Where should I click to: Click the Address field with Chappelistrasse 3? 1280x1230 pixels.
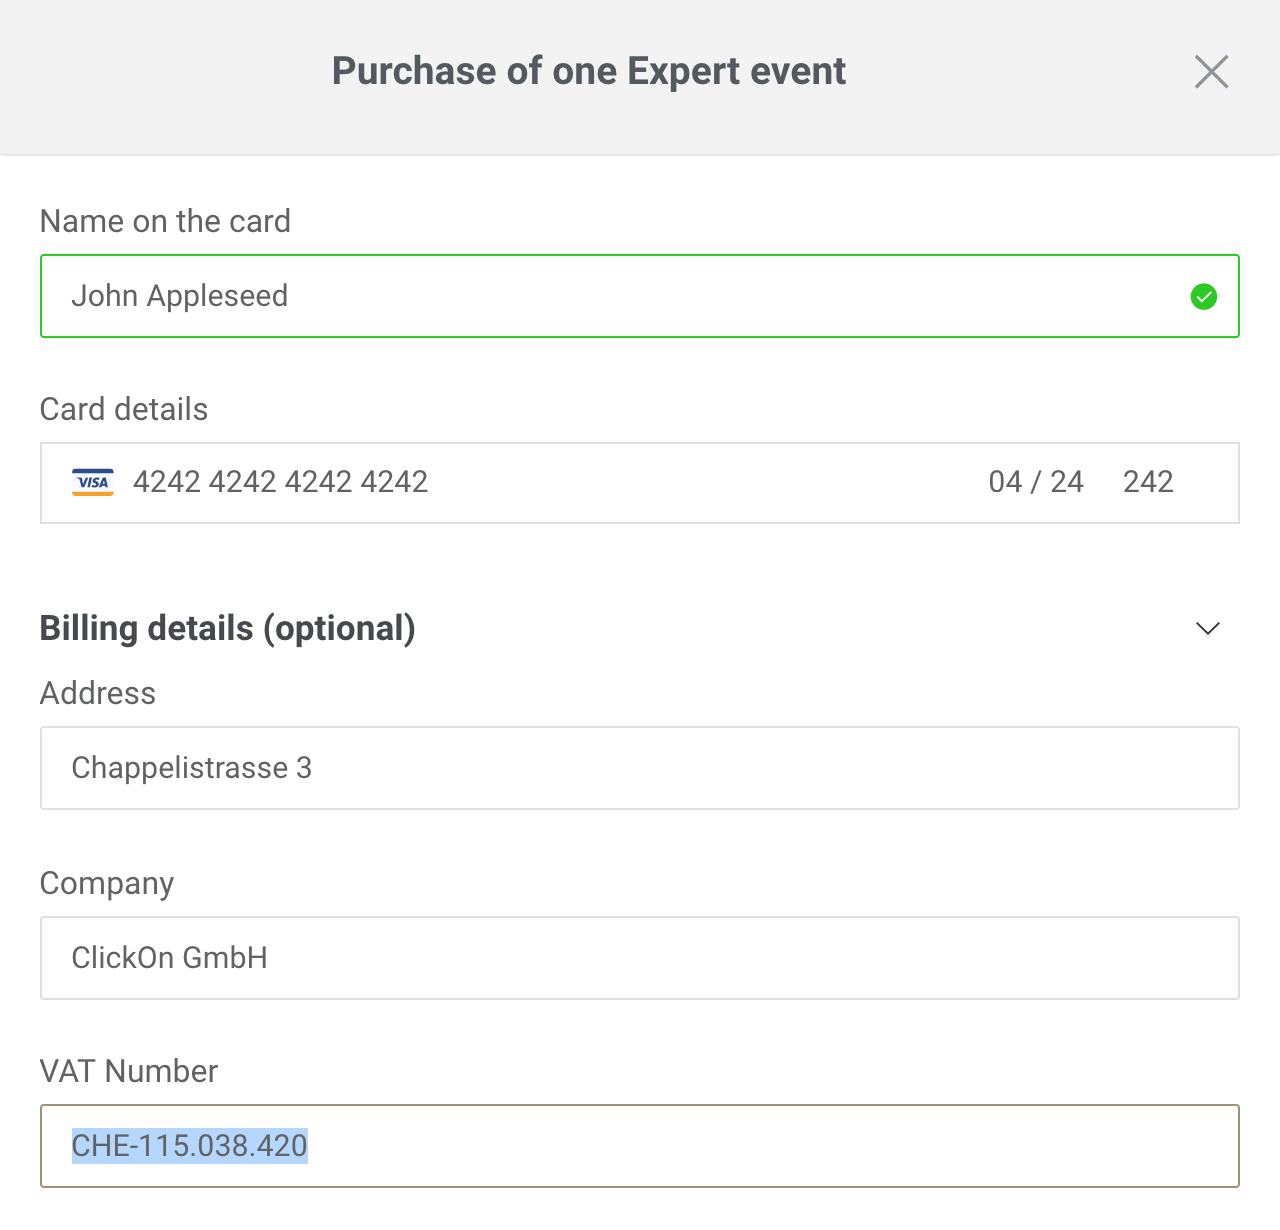(640, 768)
